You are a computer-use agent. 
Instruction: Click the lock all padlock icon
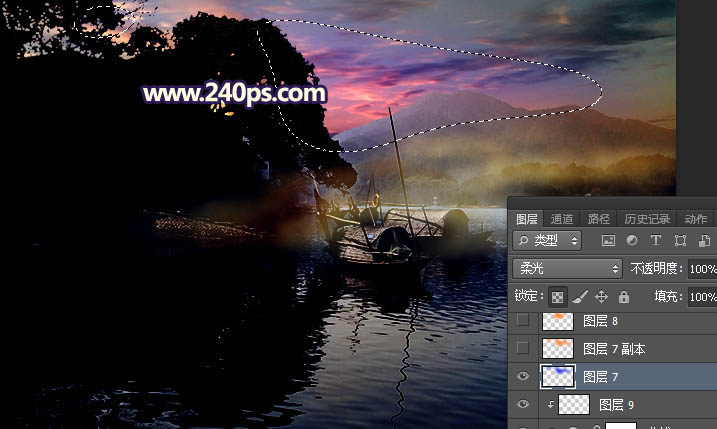623,297
